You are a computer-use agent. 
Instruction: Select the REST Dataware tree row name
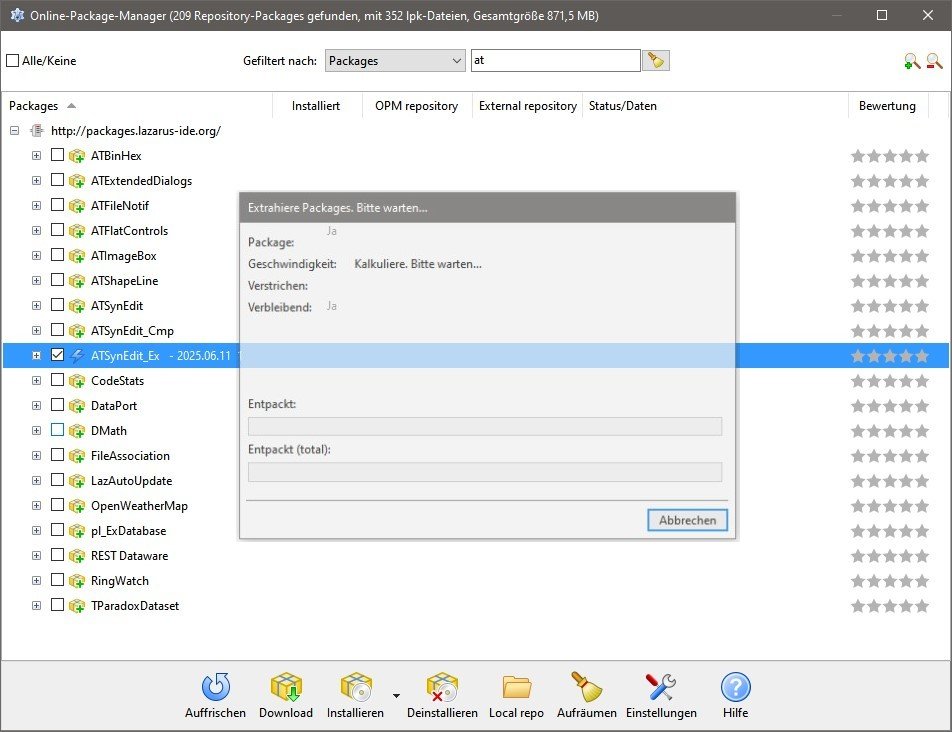click(129, 556)
